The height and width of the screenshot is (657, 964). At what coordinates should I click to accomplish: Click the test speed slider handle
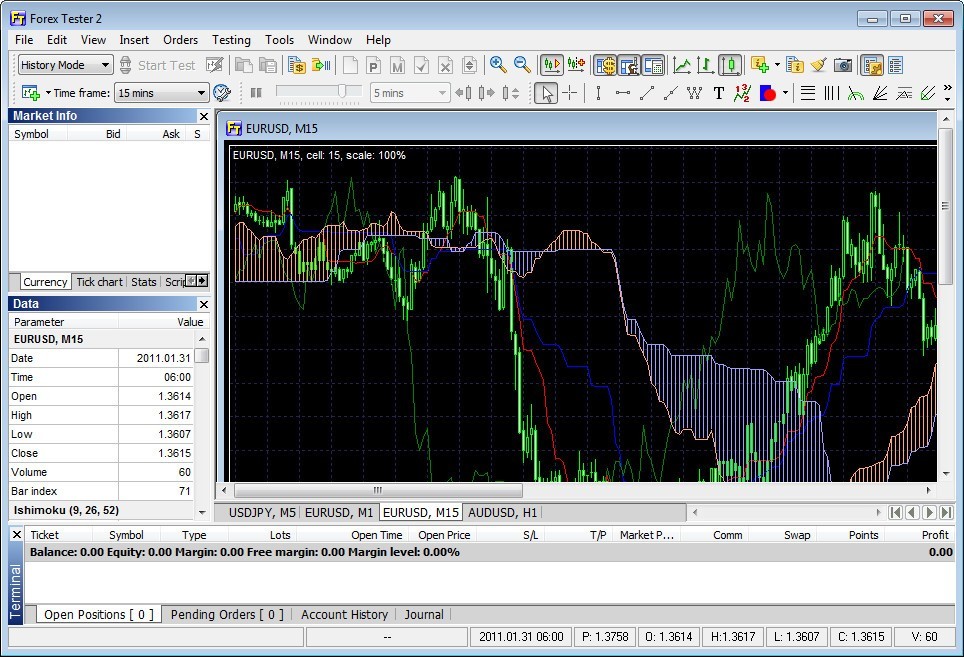(x=343, y=92)
